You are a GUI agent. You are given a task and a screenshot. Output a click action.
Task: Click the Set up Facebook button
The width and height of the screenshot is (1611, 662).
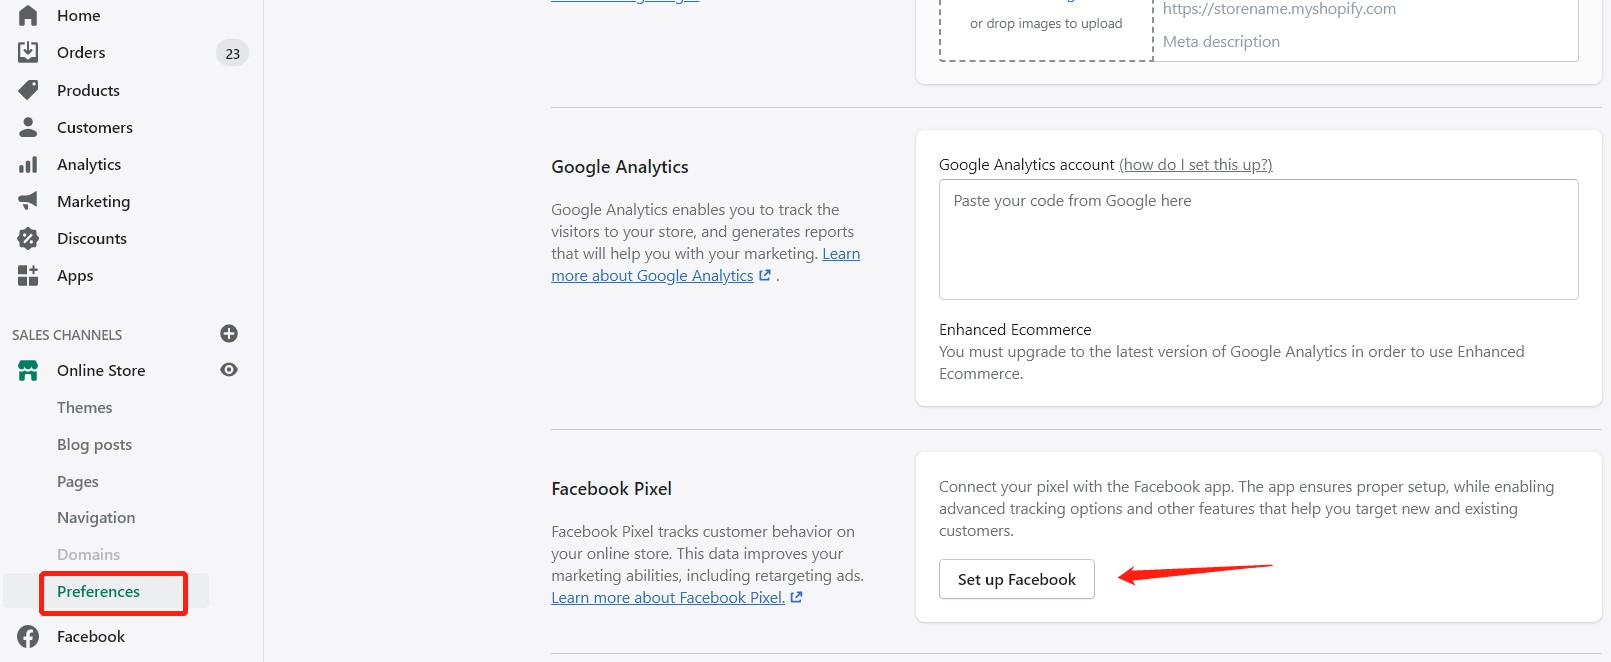click(x=1017, y=579)
